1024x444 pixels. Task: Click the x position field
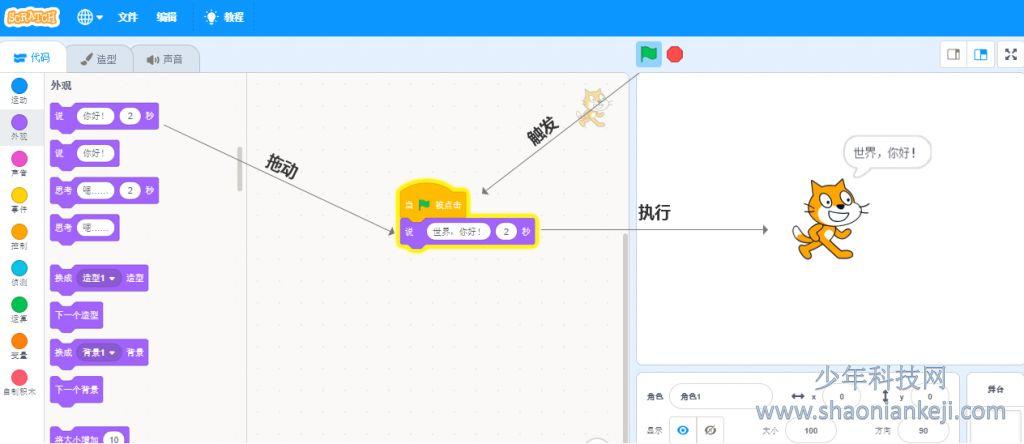tap(842, 396)
